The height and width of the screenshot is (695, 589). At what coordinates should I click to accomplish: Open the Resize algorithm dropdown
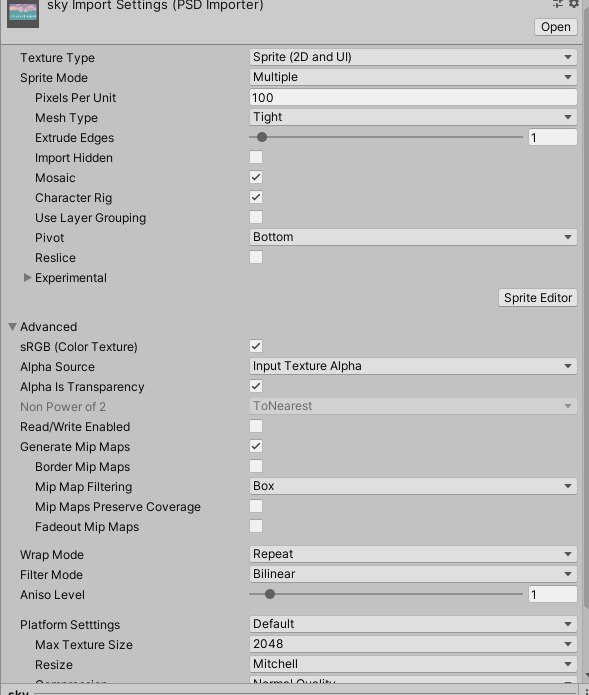(413, 664)
